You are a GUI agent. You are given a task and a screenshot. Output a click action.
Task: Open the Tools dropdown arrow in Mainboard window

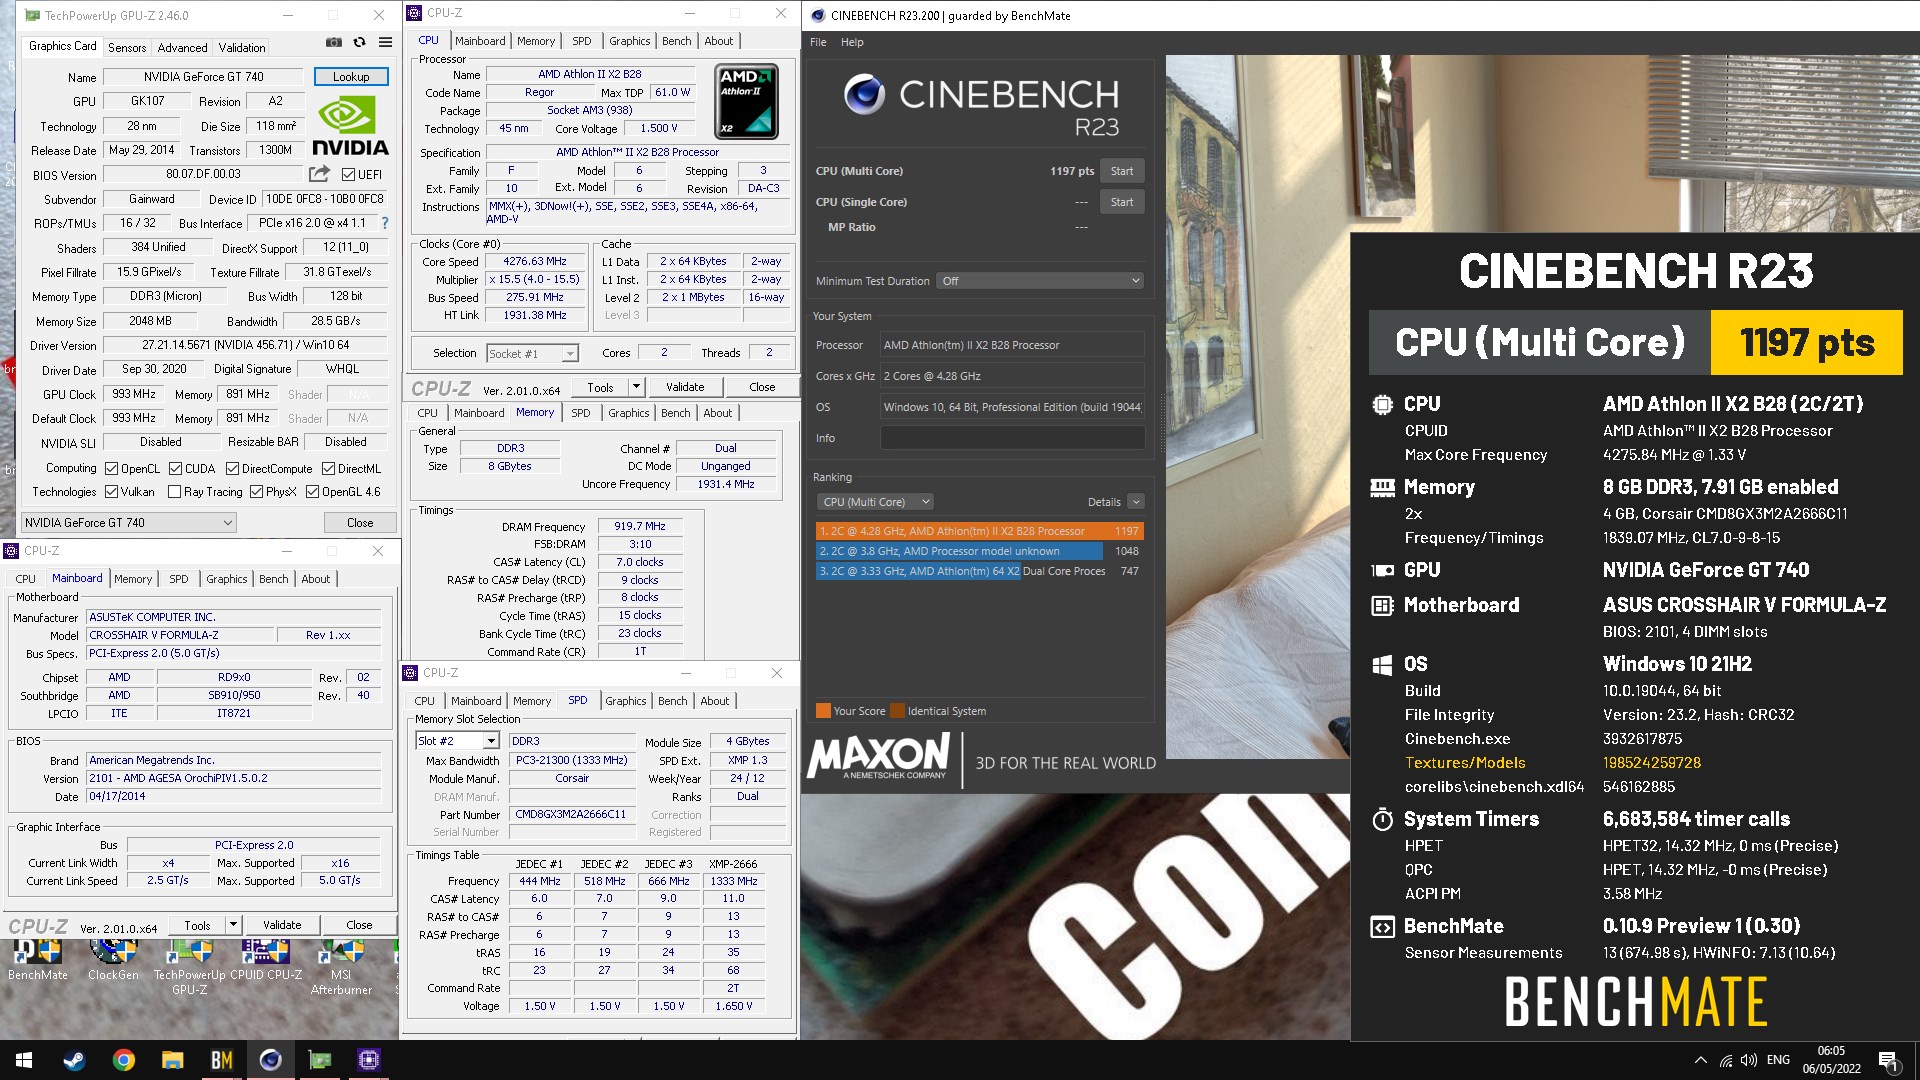pyautogui.click(x=233, y=925)
